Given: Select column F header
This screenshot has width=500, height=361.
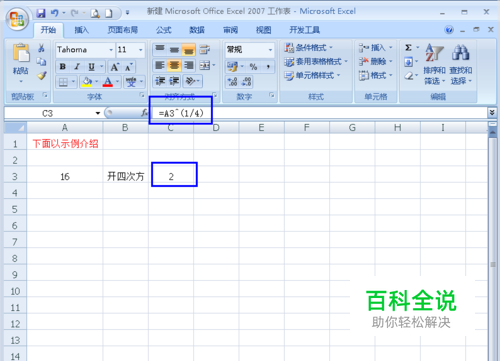Looking at the screenshot, I should (307, 128).
